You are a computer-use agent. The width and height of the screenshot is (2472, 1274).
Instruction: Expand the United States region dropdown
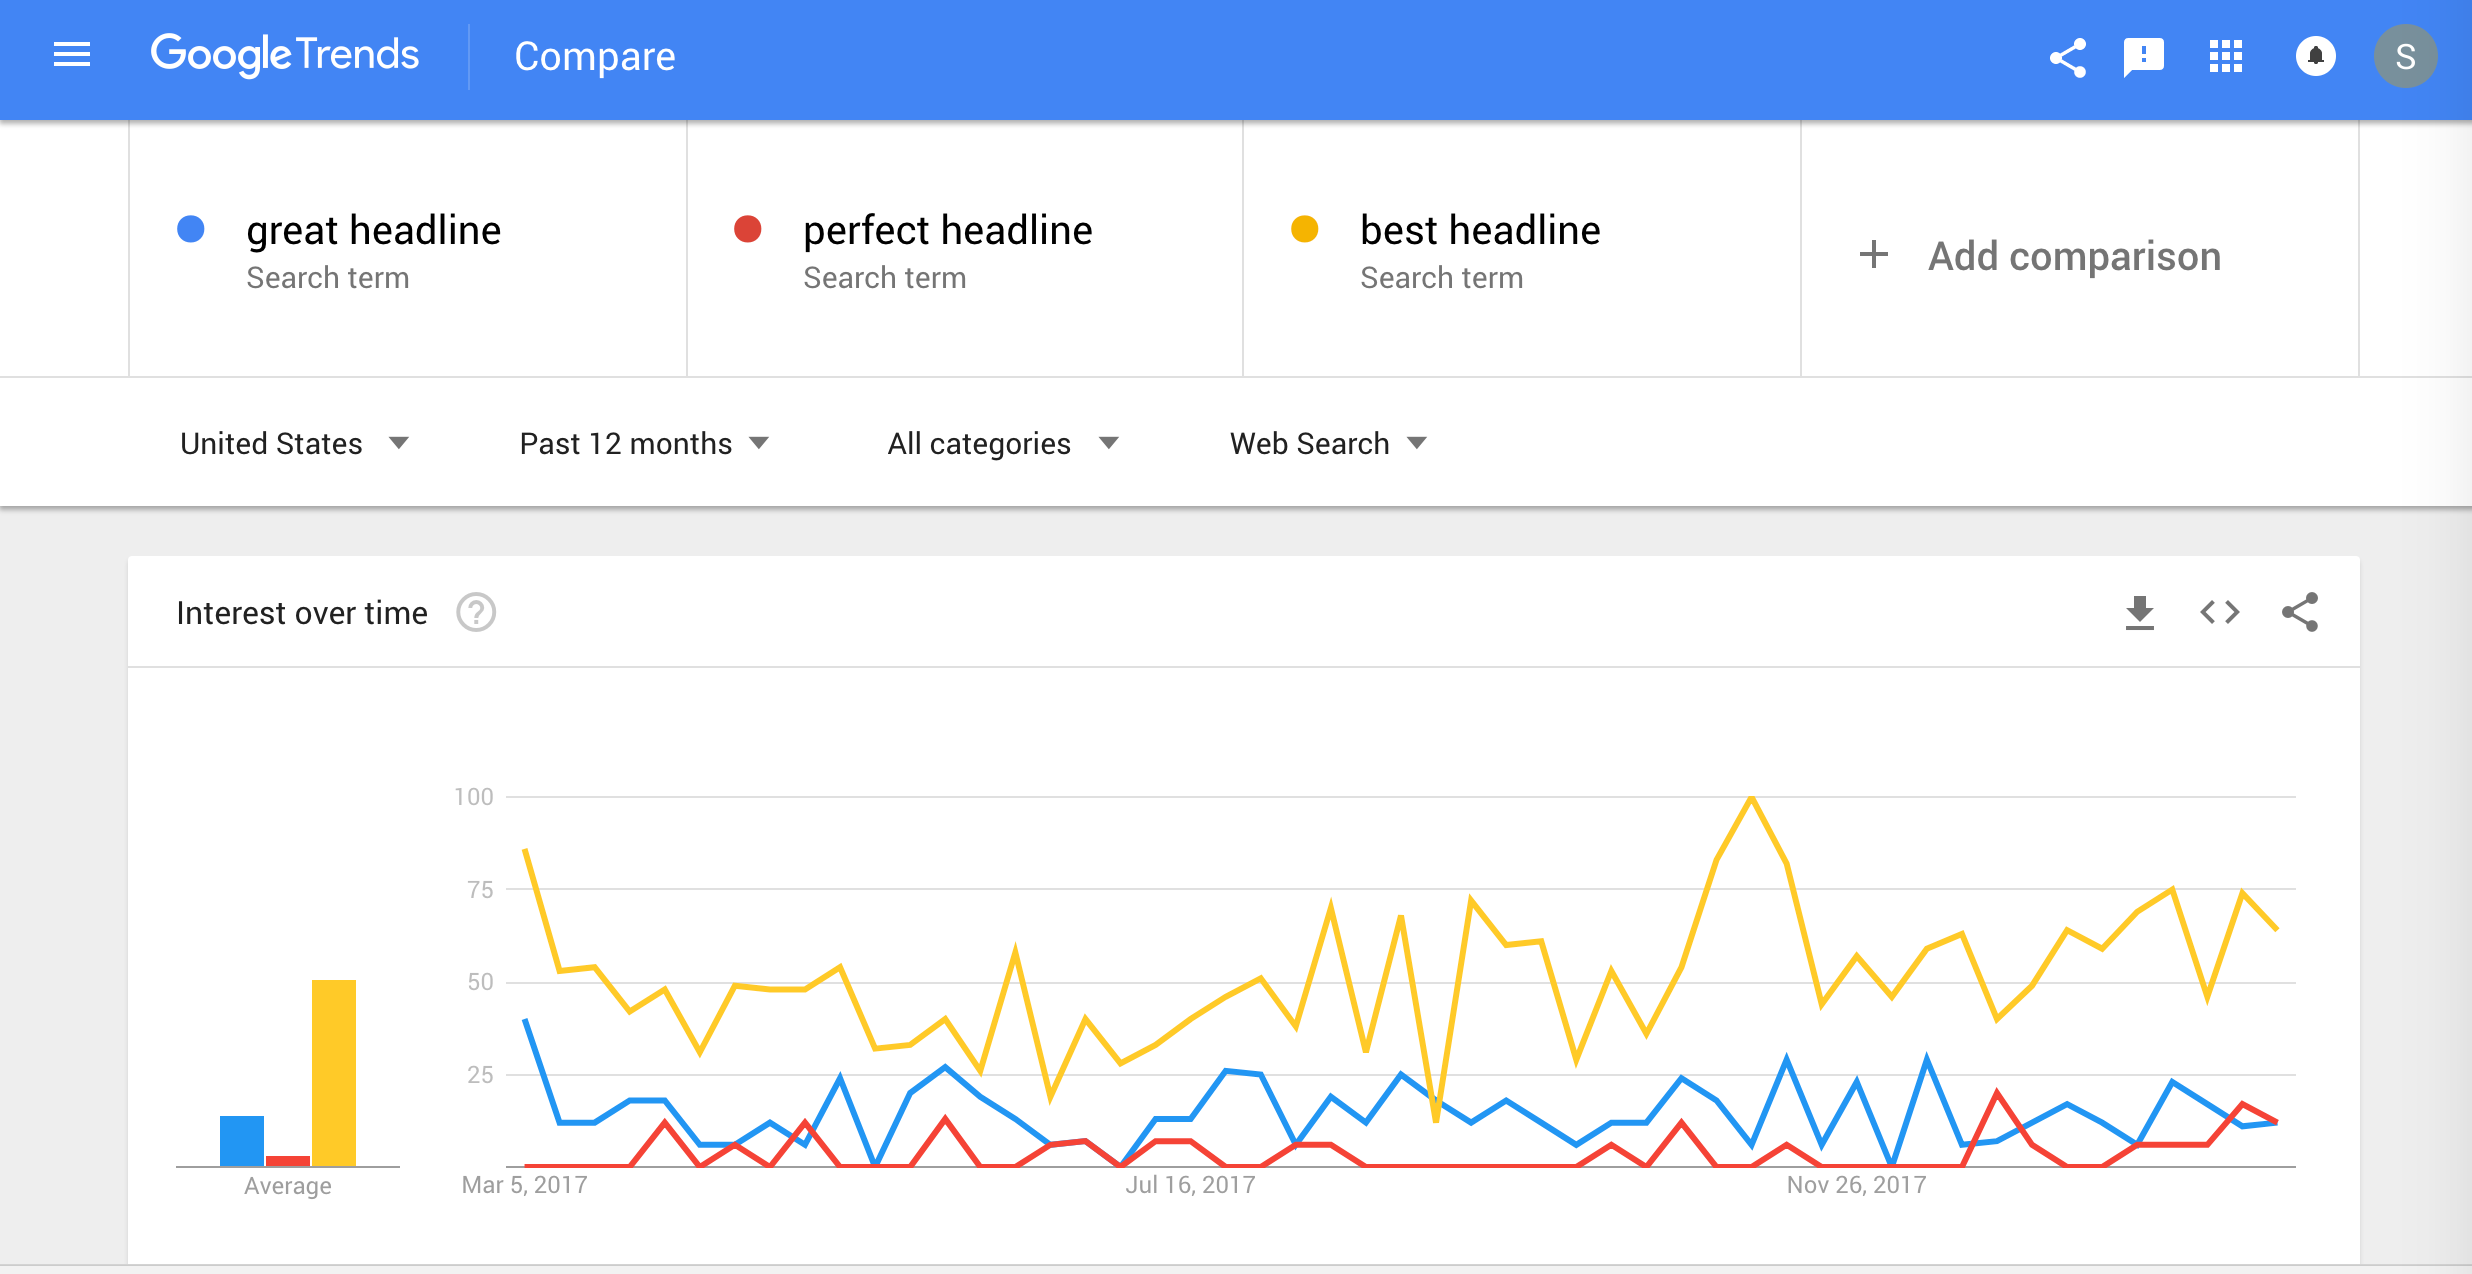pyautogui.click(x=295, y=443)
